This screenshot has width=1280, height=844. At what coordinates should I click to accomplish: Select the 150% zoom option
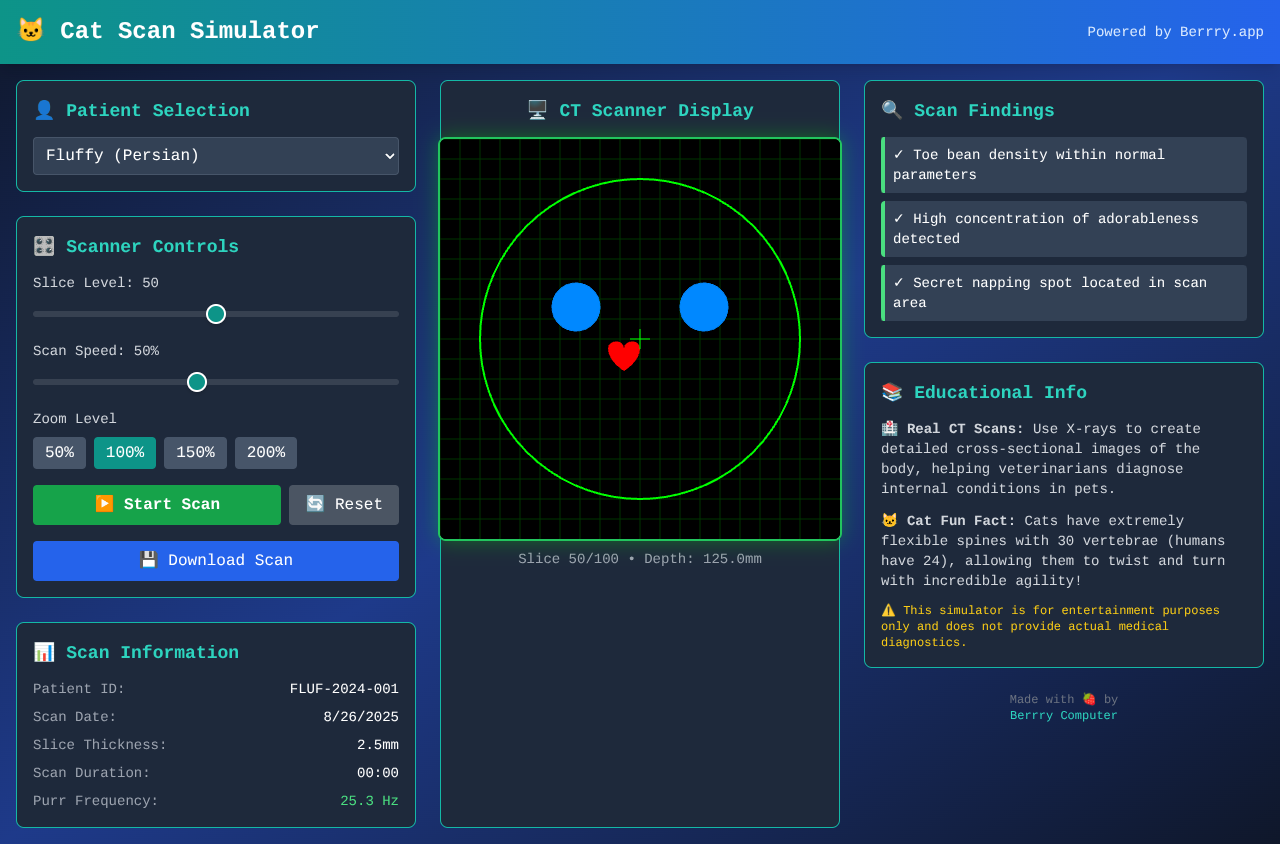pos(195,453)
